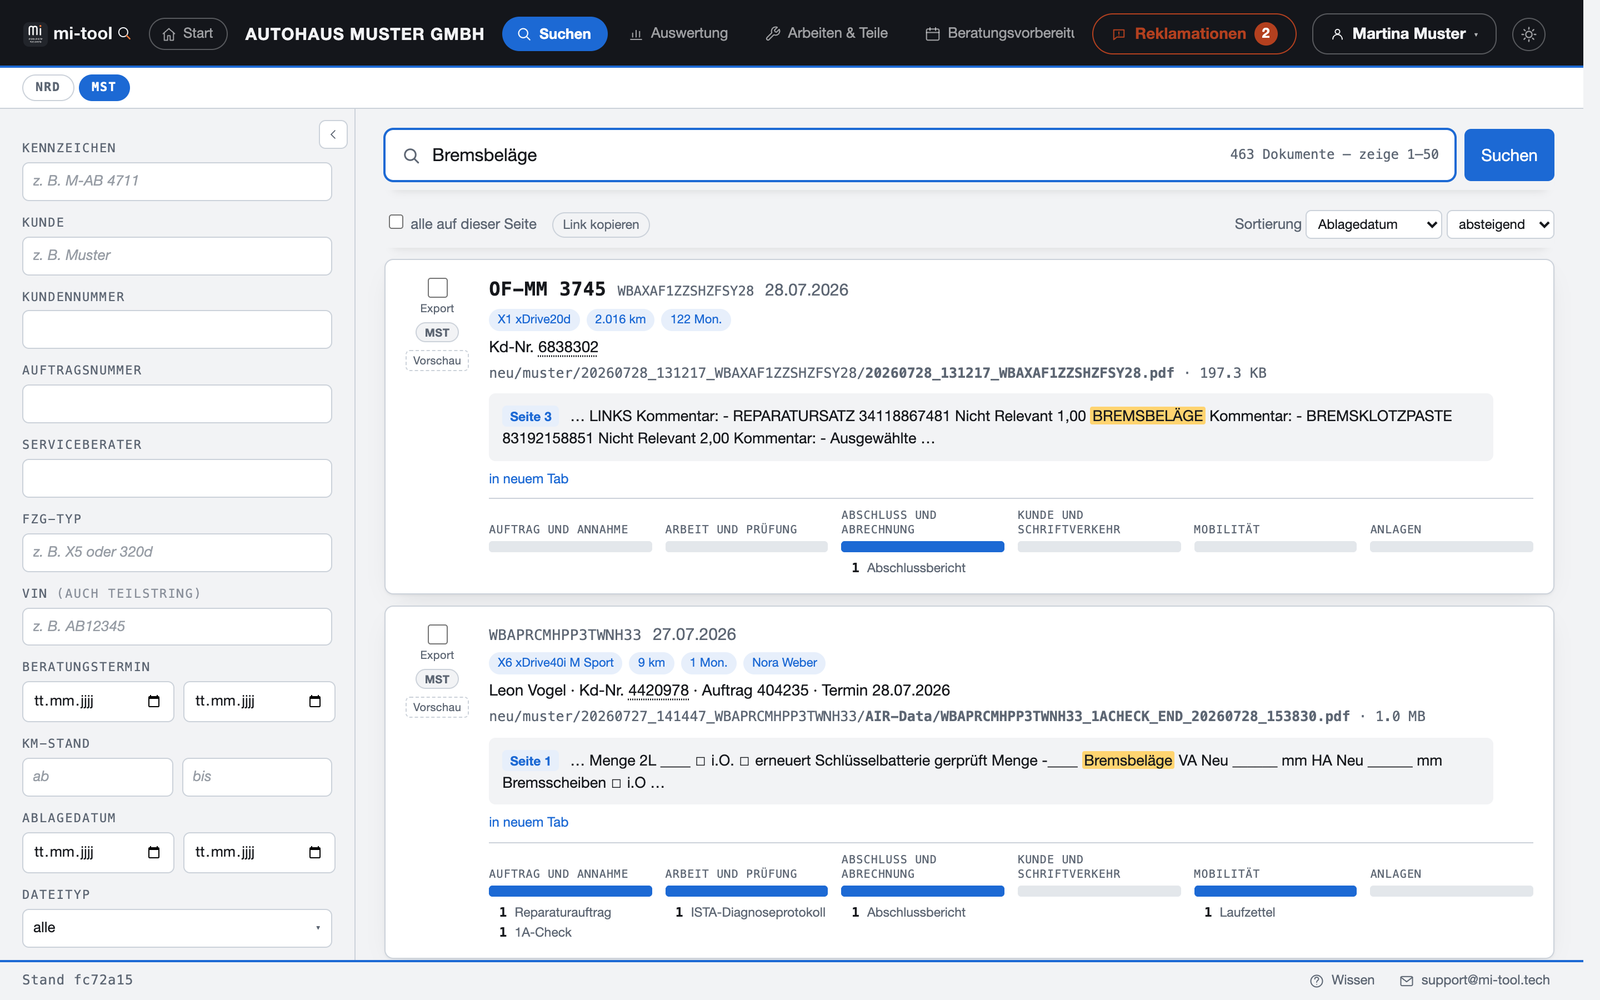Screen dimensions: 1600x1000
Task: Click the search magnifier icon in query field
Action: pyautogui.click(x=411, y=156)
